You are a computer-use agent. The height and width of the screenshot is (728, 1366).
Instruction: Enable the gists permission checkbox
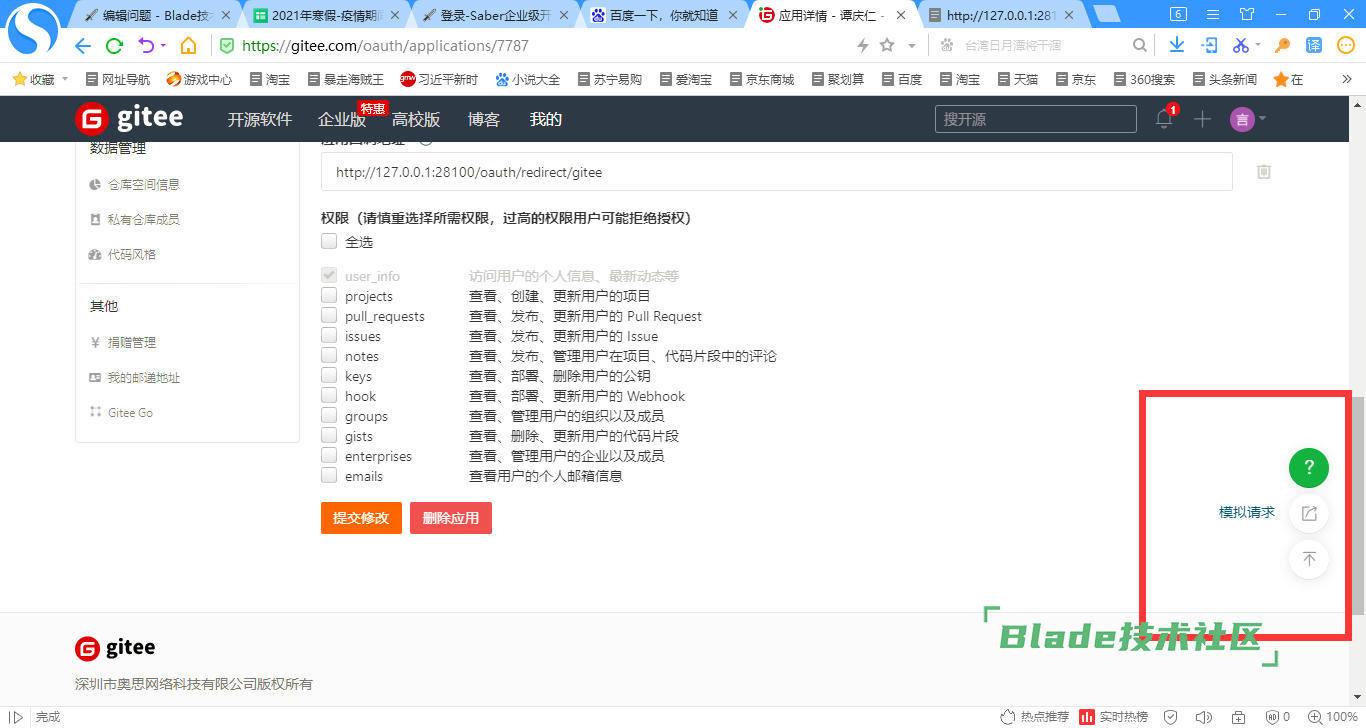point(329,435)
